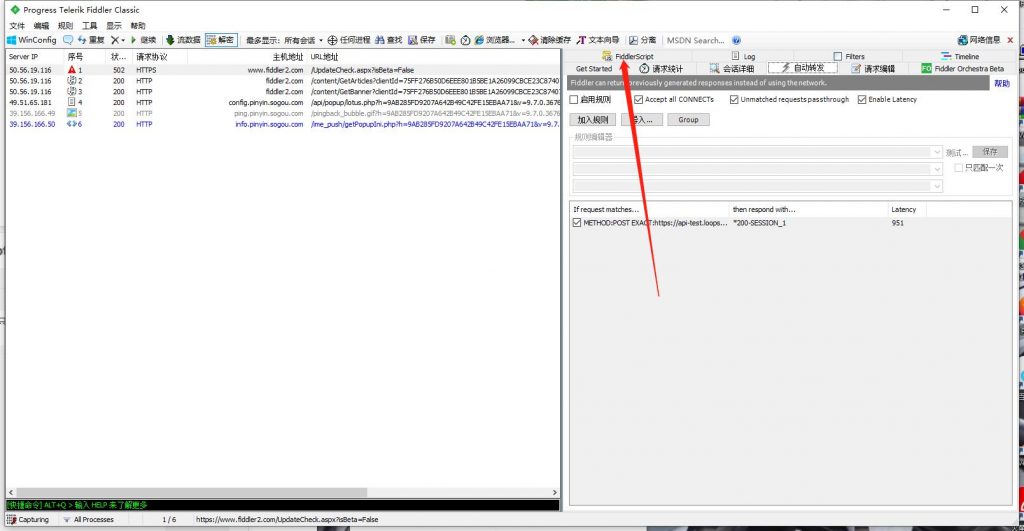Image resolution: width=1024 pixels, height=531 pixels.
Task: Open the first rule editor dropdown
Action: (x=936, y=152)
